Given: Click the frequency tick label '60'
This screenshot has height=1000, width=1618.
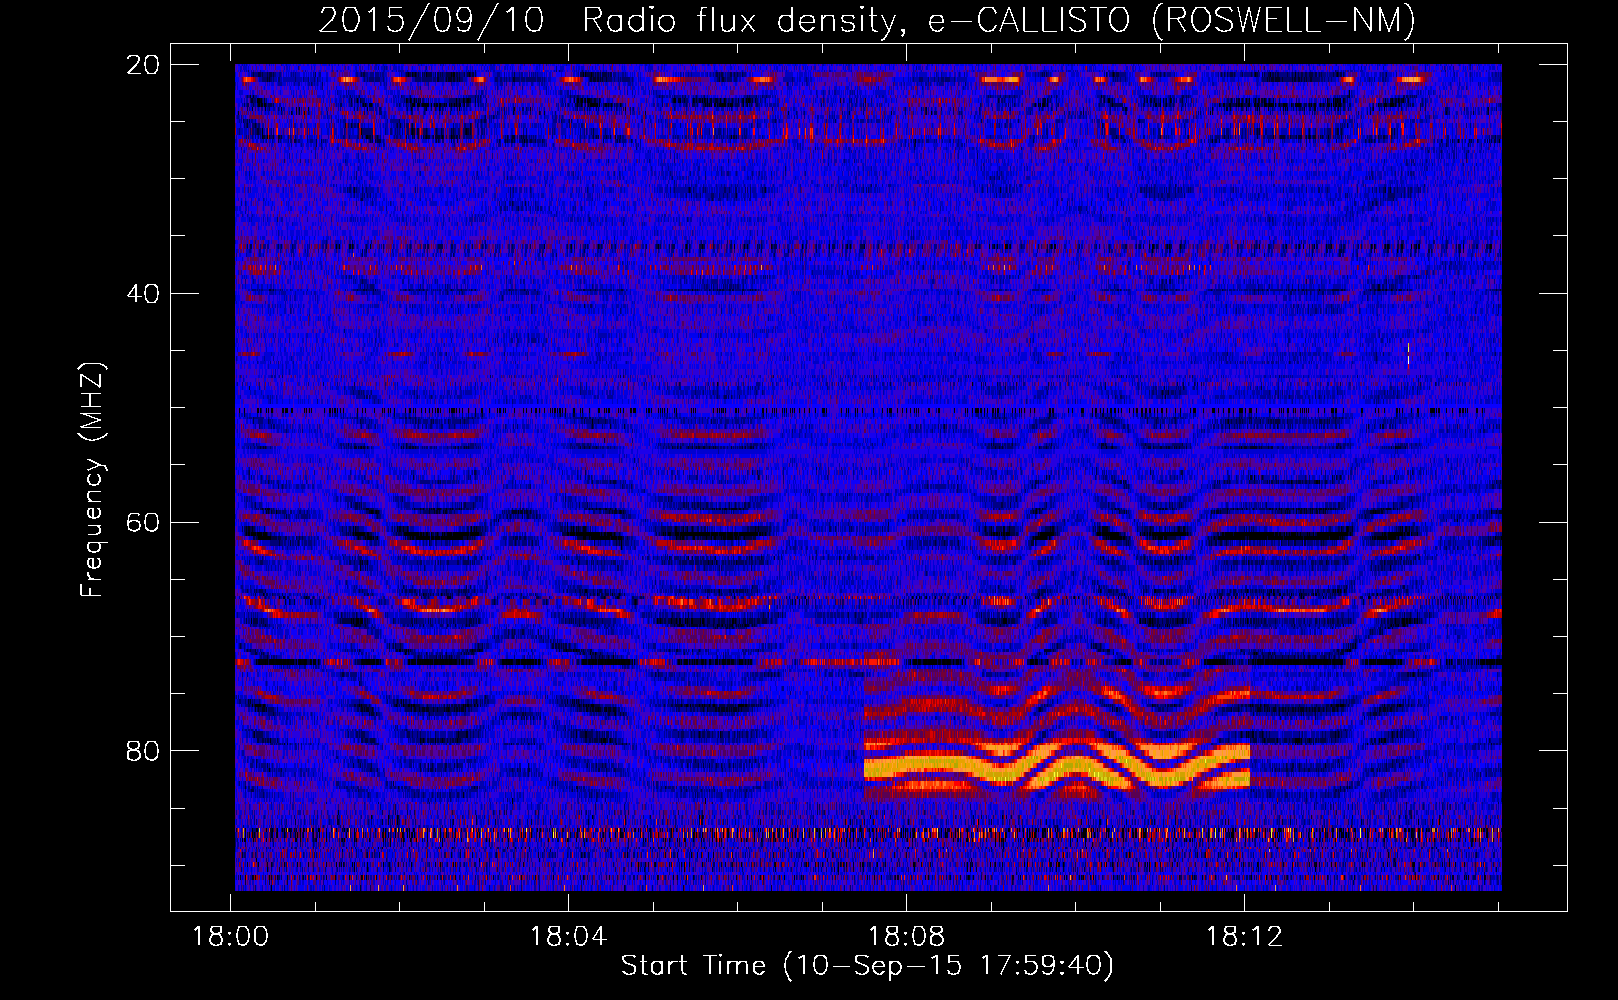Looking at the screenshot, I should [x=143, y=522].
